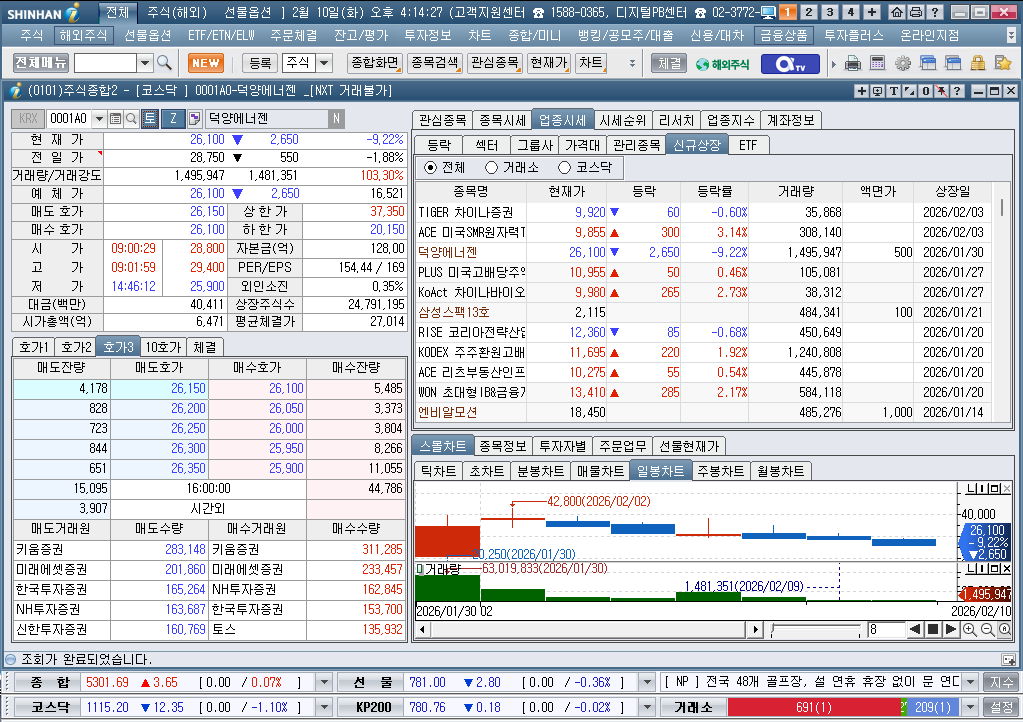The height and width of the screenshot is (722, 1023).
Task: Open the 해외주식 menu
Action: tap(83, 35)
